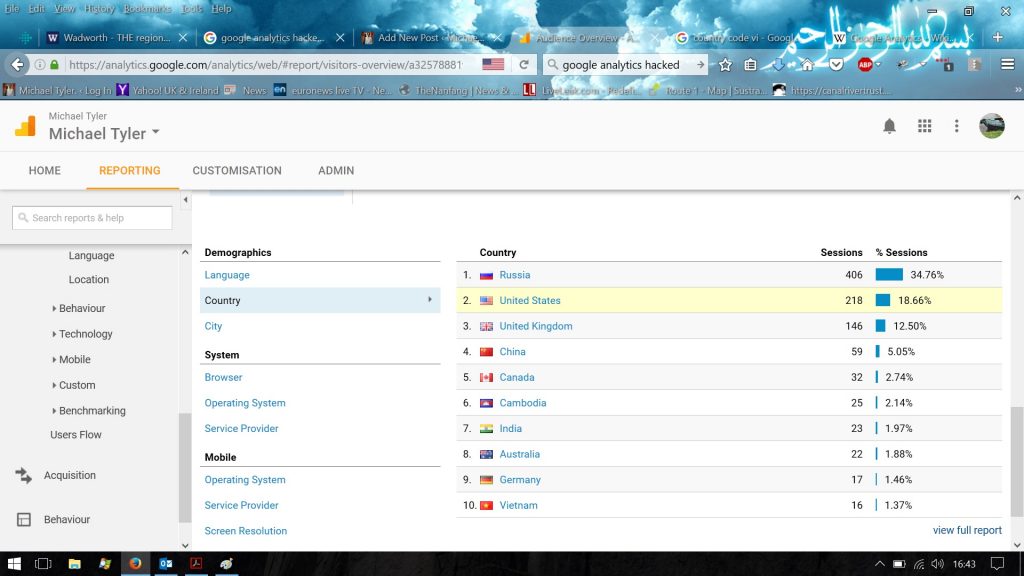Open Adblock Plus dropdown arrow
The height and width of the screenshot is (576, 1024).
(x=878, y=65)
